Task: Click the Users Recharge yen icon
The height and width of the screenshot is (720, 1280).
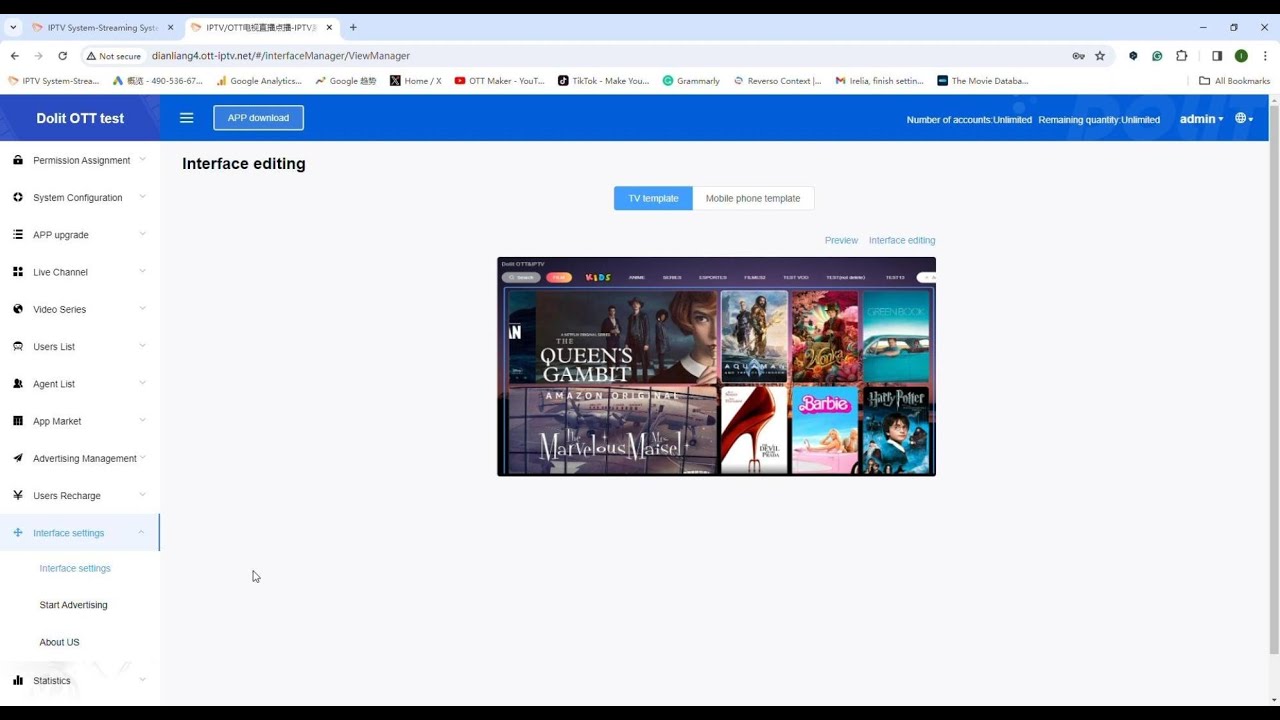Action: click(18, 495)
